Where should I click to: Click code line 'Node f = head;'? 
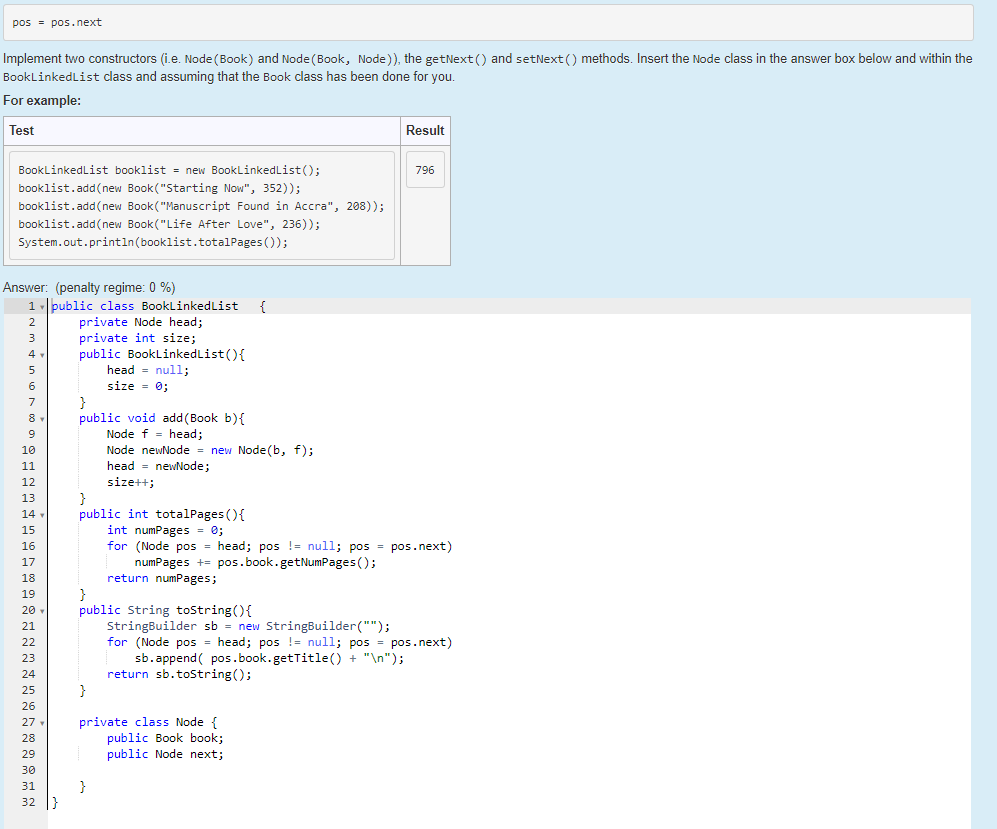(x=155, y=434)
